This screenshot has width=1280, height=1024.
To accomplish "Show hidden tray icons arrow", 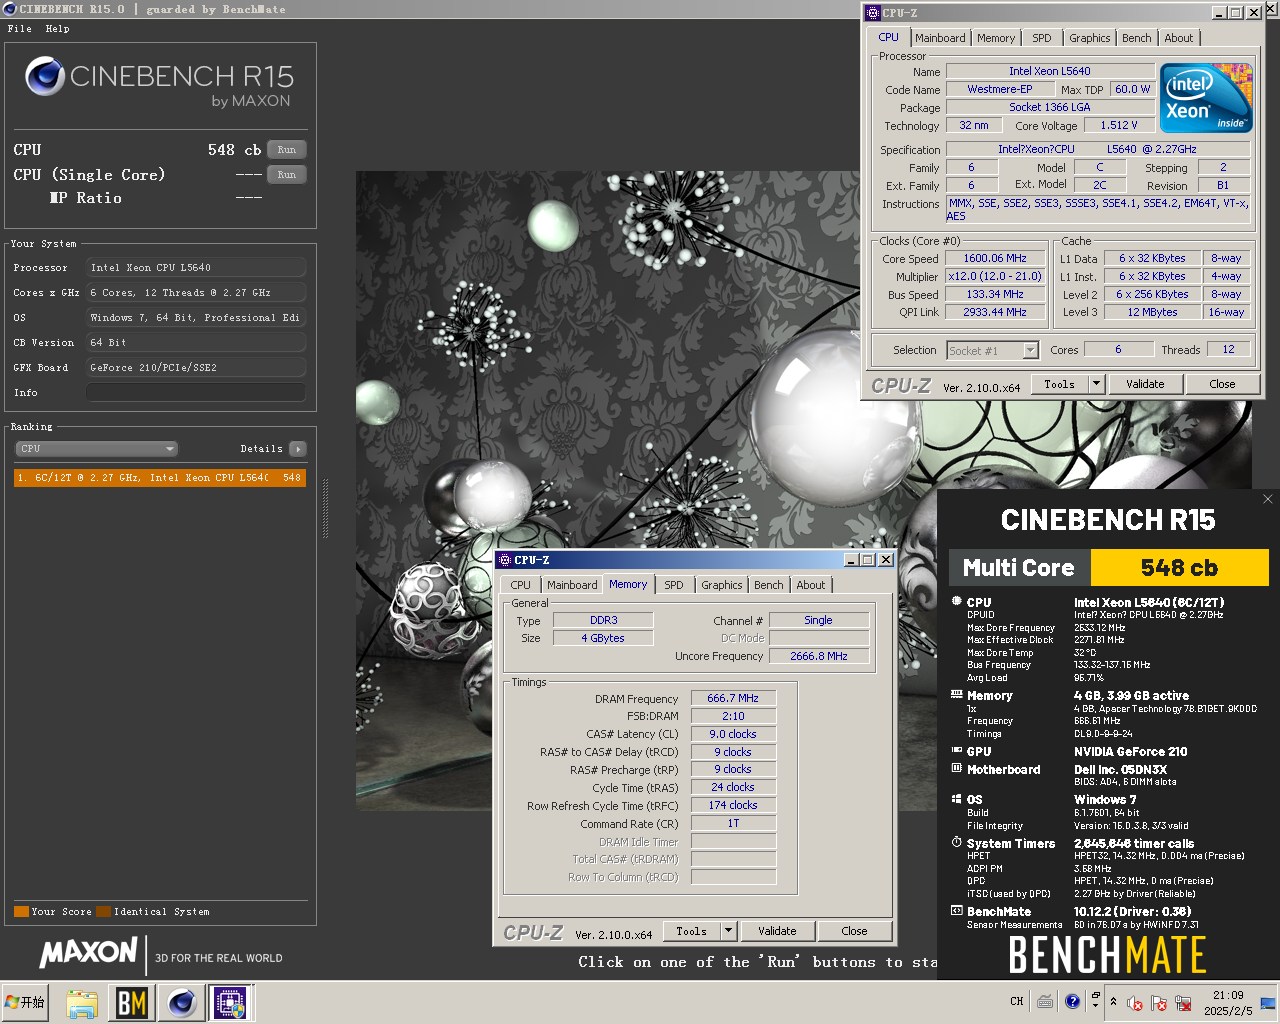I will 1113,1002.
